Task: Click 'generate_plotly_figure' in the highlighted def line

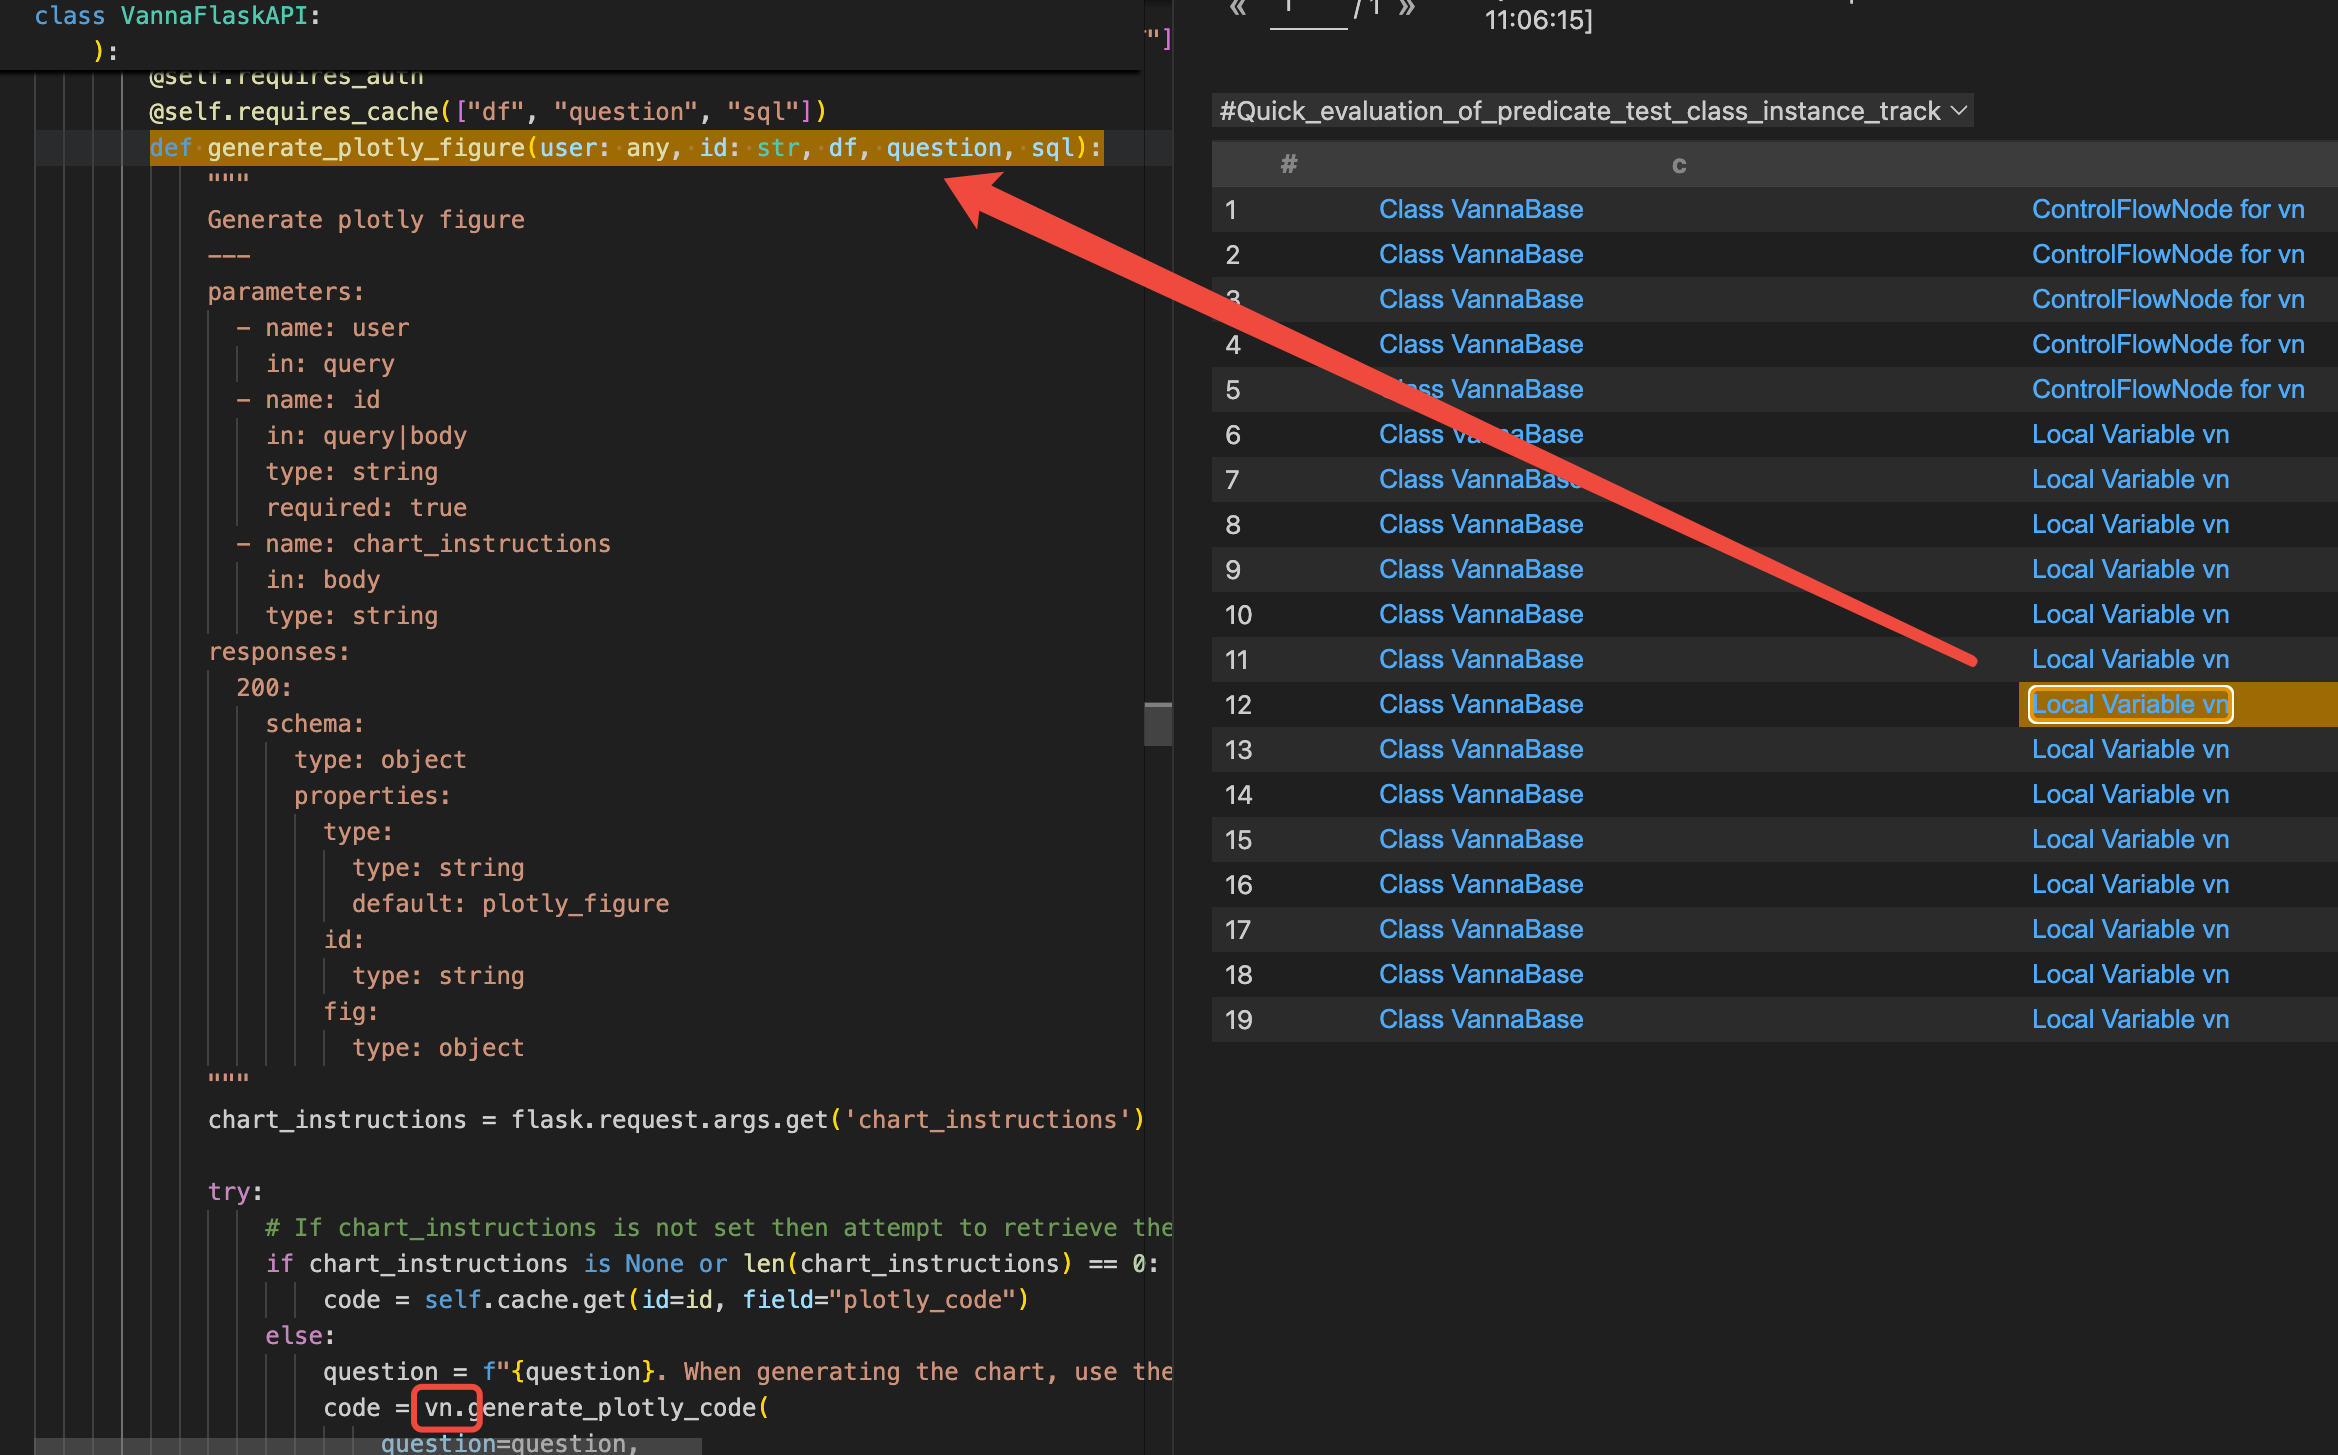Action: 366,148
